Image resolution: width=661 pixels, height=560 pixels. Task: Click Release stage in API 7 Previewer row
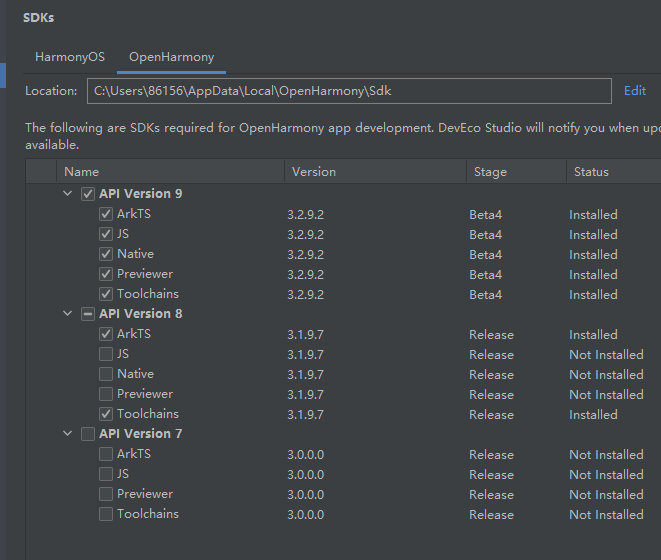coord(492,495)
